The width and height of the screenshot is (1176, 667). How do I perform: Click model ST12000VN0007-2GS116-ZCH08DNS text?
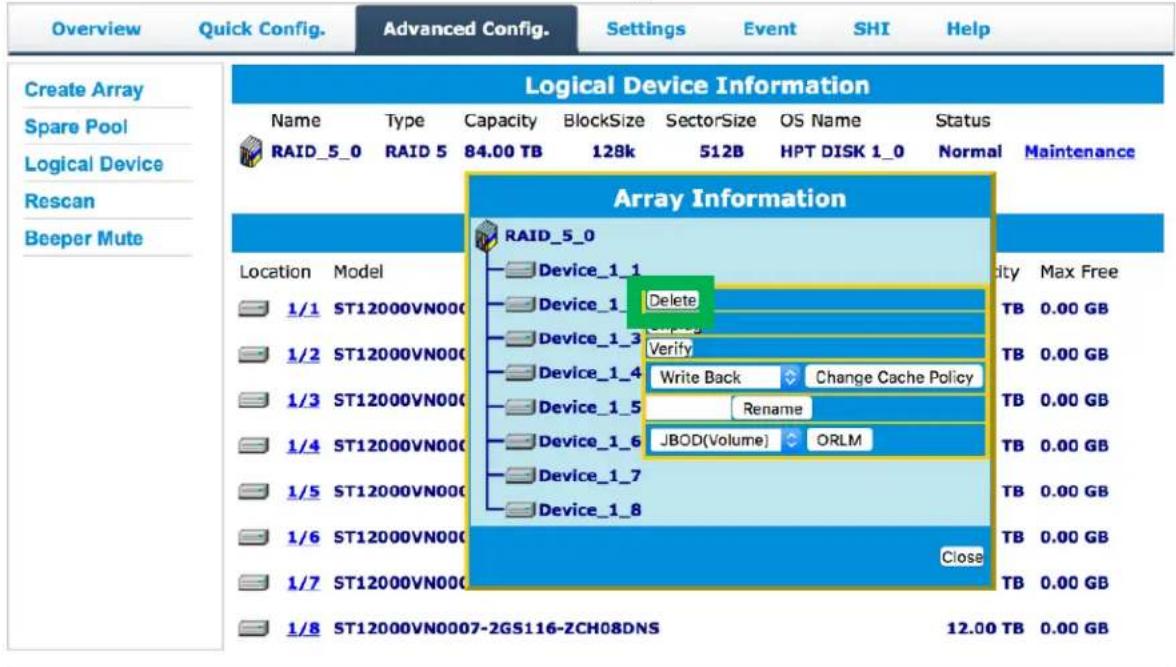pyautogui.click(x=496, y=628)
